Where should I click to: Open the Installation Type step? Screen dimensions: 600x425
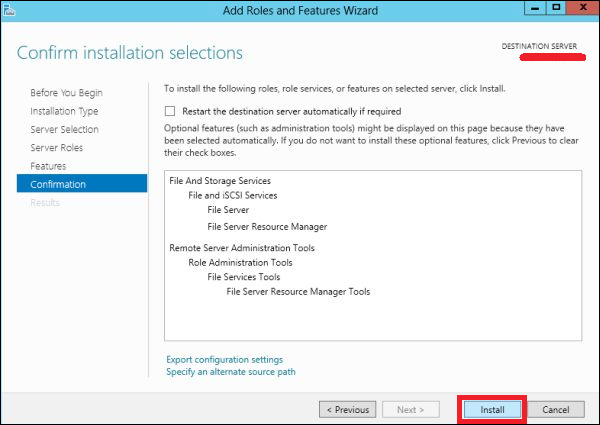(64, 111)
